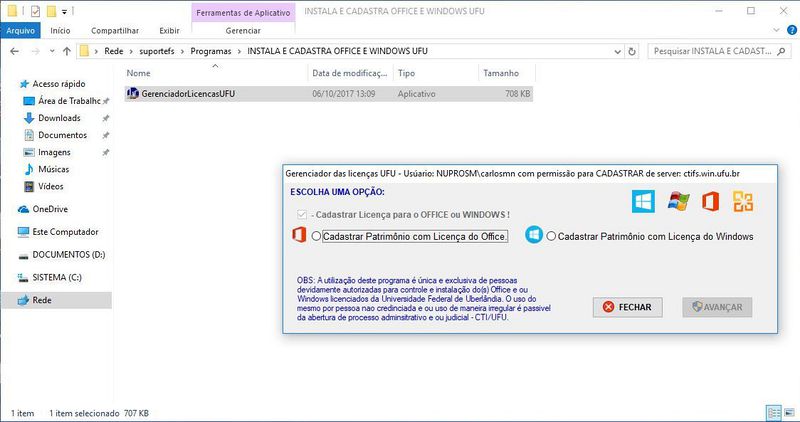Viewport: 800px width, 422px height.
Task: Click the Imagens icon in sidebar
Action: [29, 152]
